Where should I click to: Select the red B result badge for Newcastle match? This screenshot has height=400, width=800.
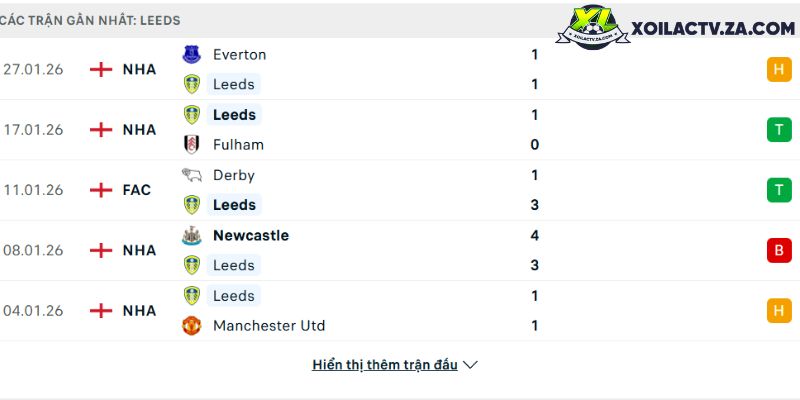point(779,250)
